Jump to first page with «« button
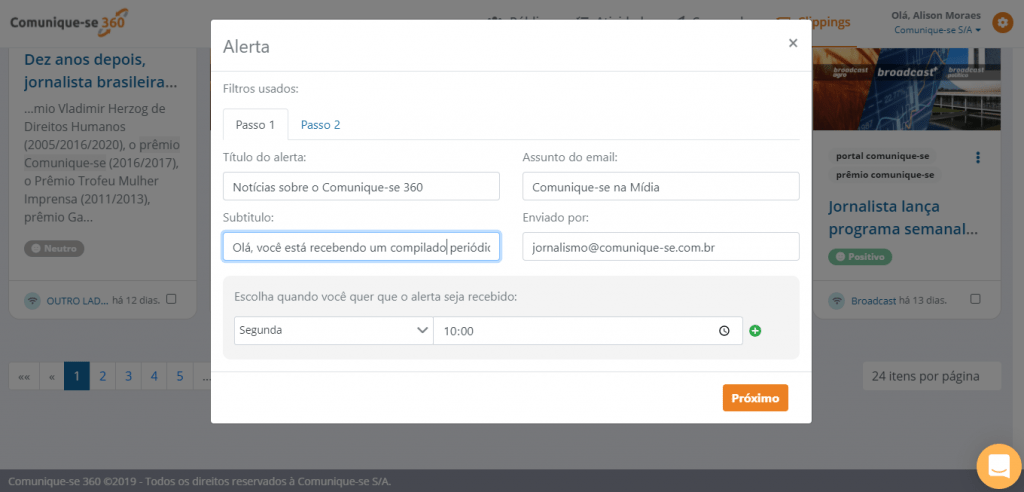This screenshot has width=1024, height=492. 24,376
